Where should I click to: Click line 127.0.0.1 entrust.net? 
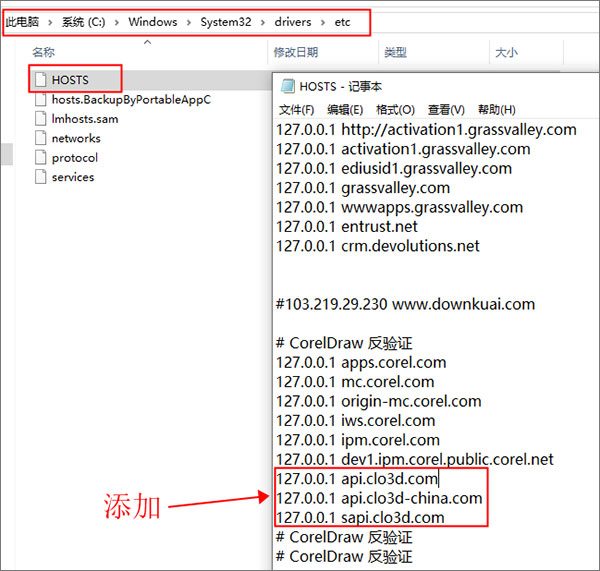click(347, 227)
